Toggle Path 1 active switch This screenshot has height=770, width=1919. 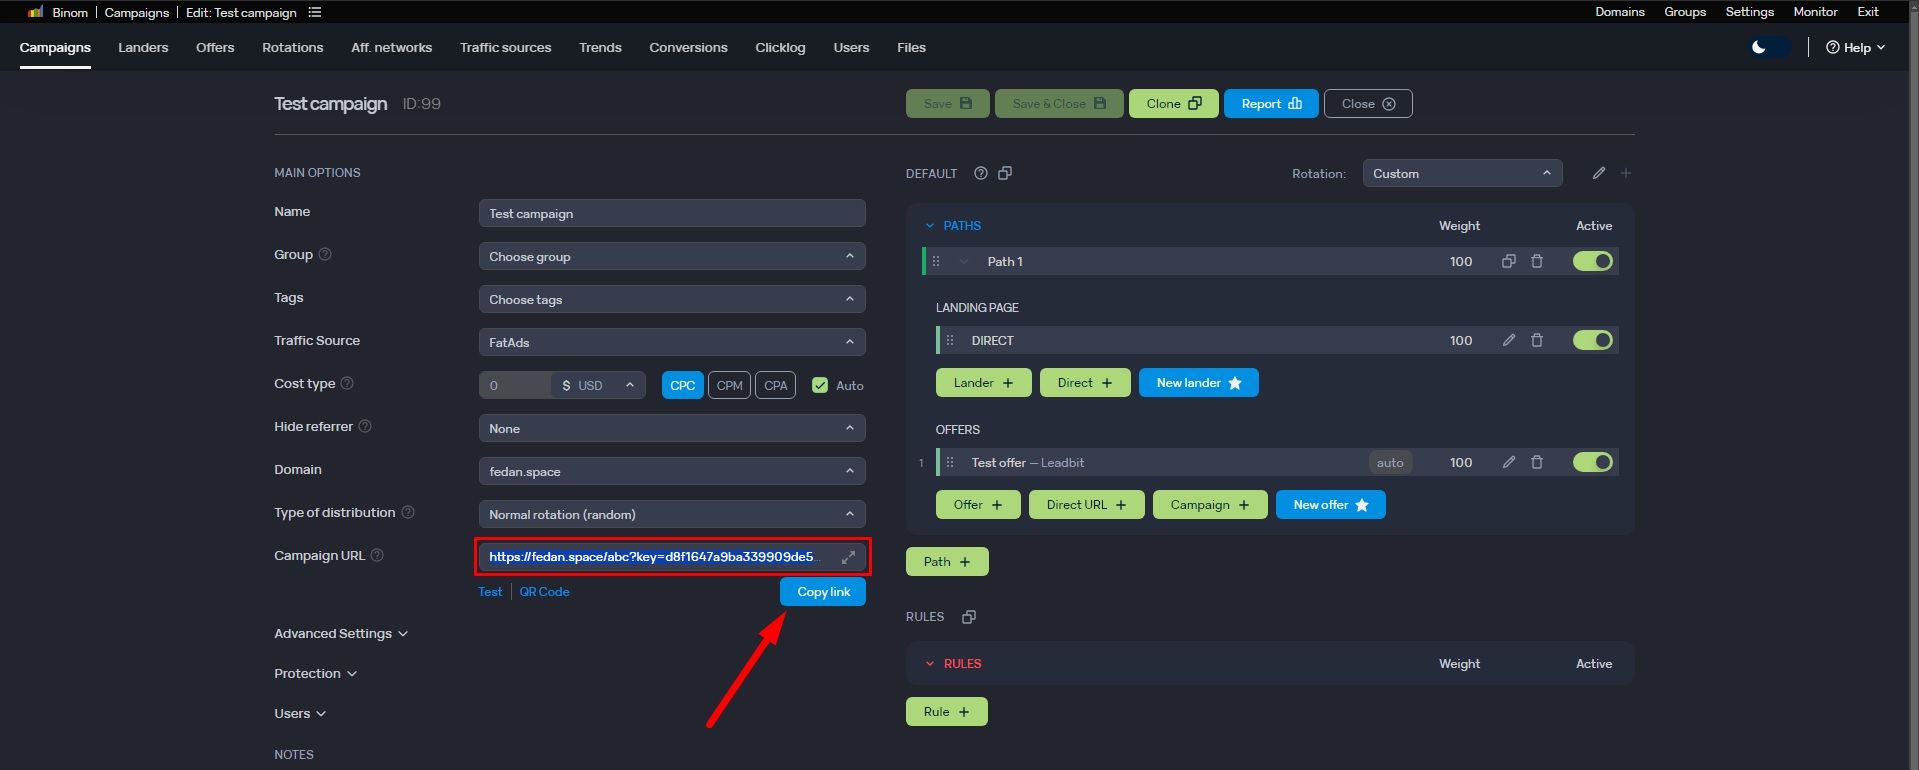[1593, 261]
